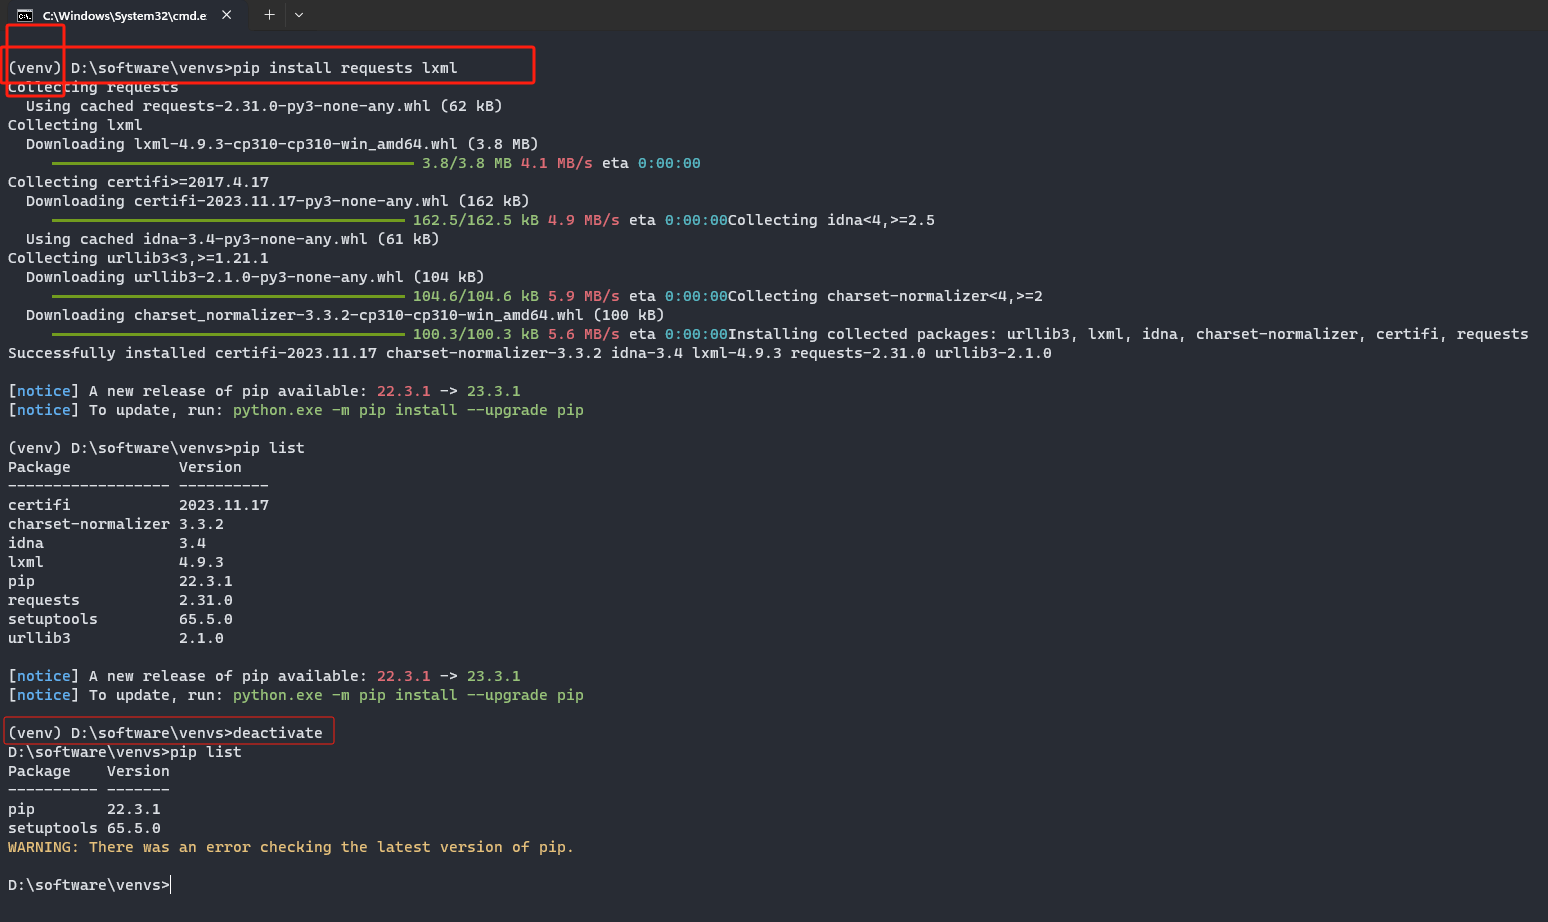Click first 'A new release of pip available' notice

tap(264, 391)
